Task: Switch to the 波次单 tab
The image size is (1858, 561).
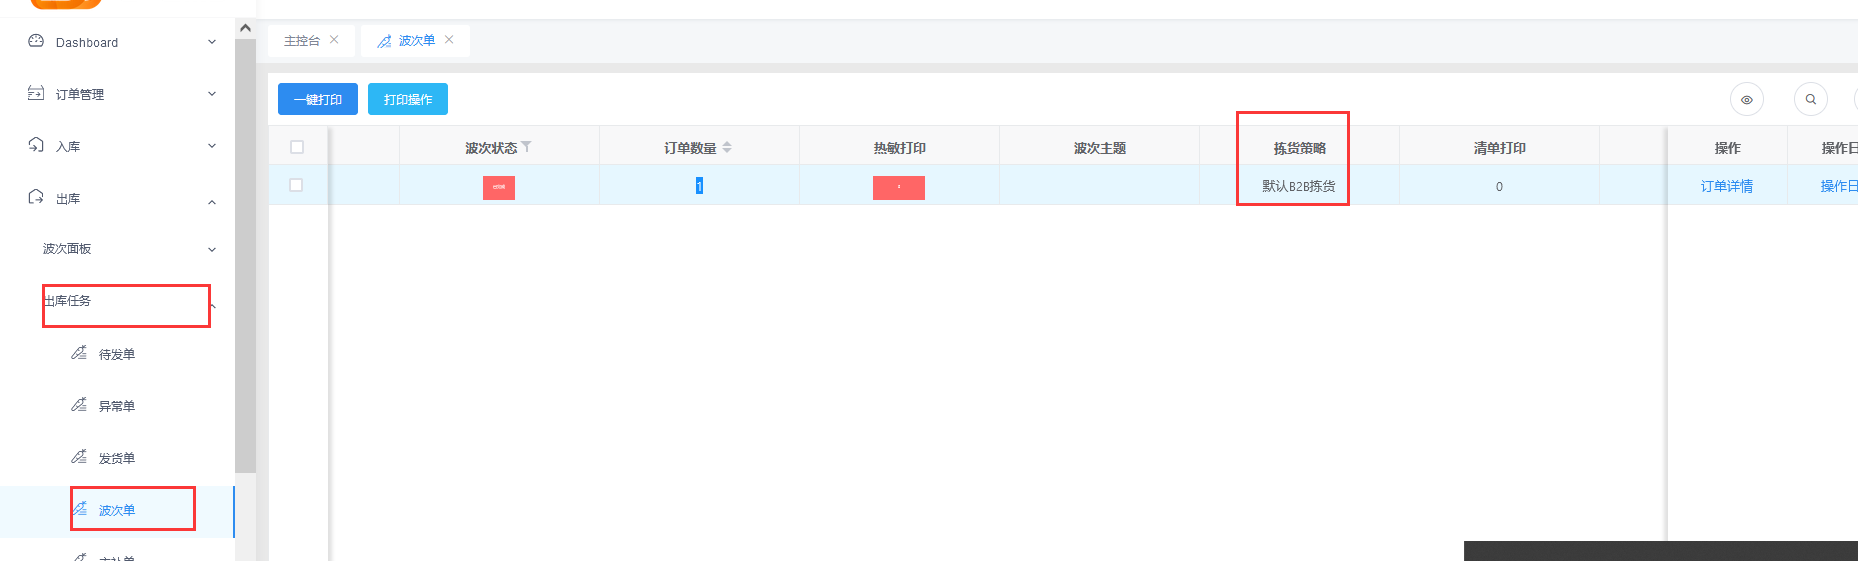Action: [417, 41]
